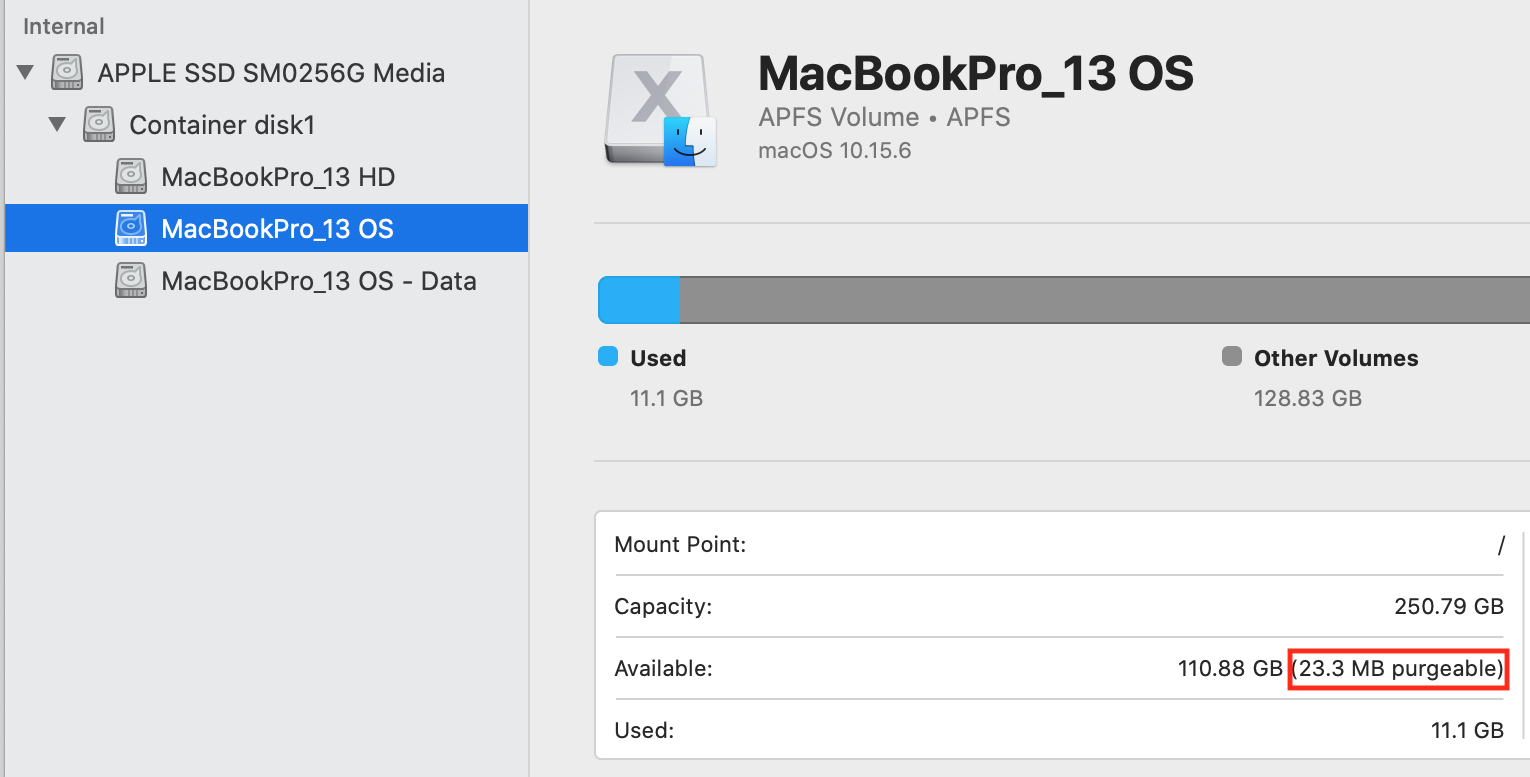Screen dimensions: 1530x777
Task: Click the 250.79 GB capacity value
Action: (1448, 606)
